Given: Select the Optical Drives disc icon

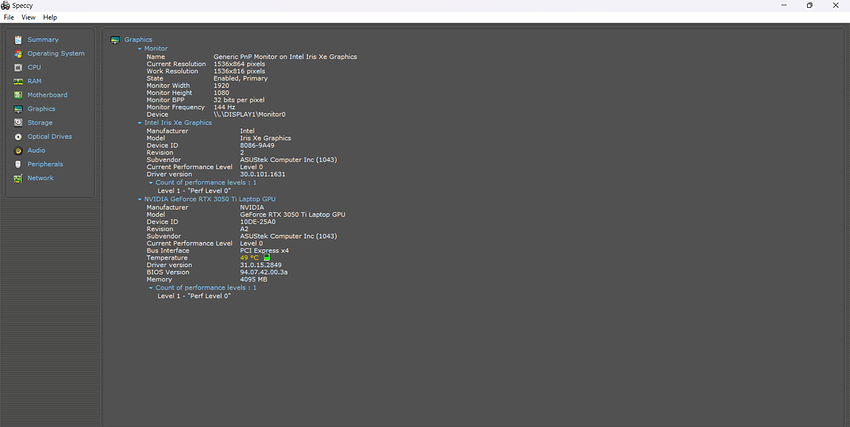Looking at the screenshot, I should [x=17, y=136].
